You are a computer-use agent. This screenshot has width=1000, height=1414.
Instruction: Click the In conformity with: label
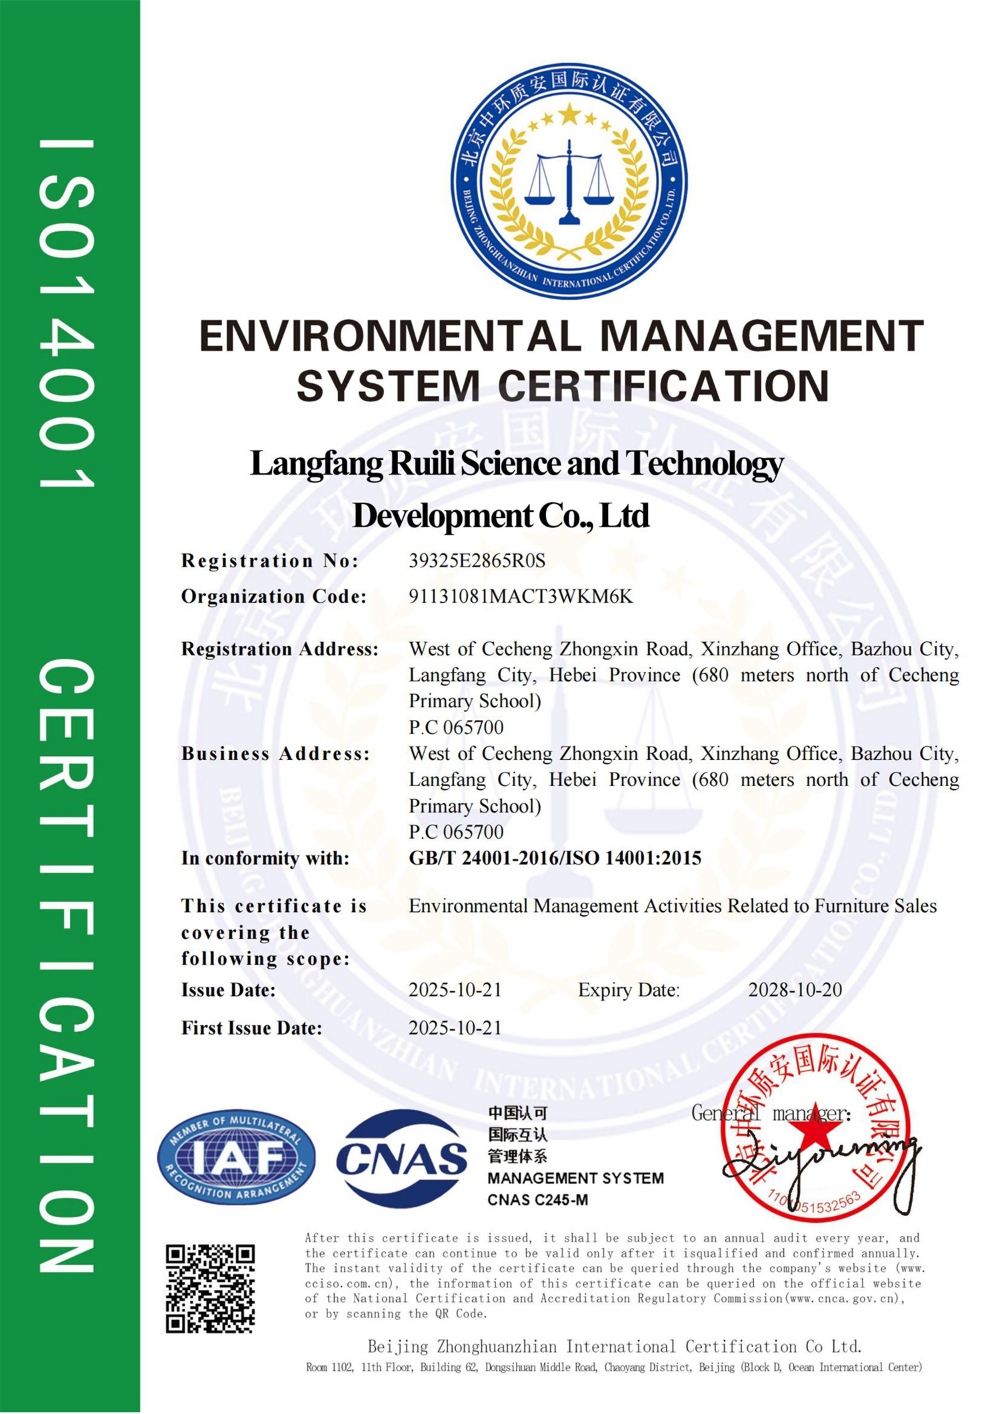pos(265,858)
